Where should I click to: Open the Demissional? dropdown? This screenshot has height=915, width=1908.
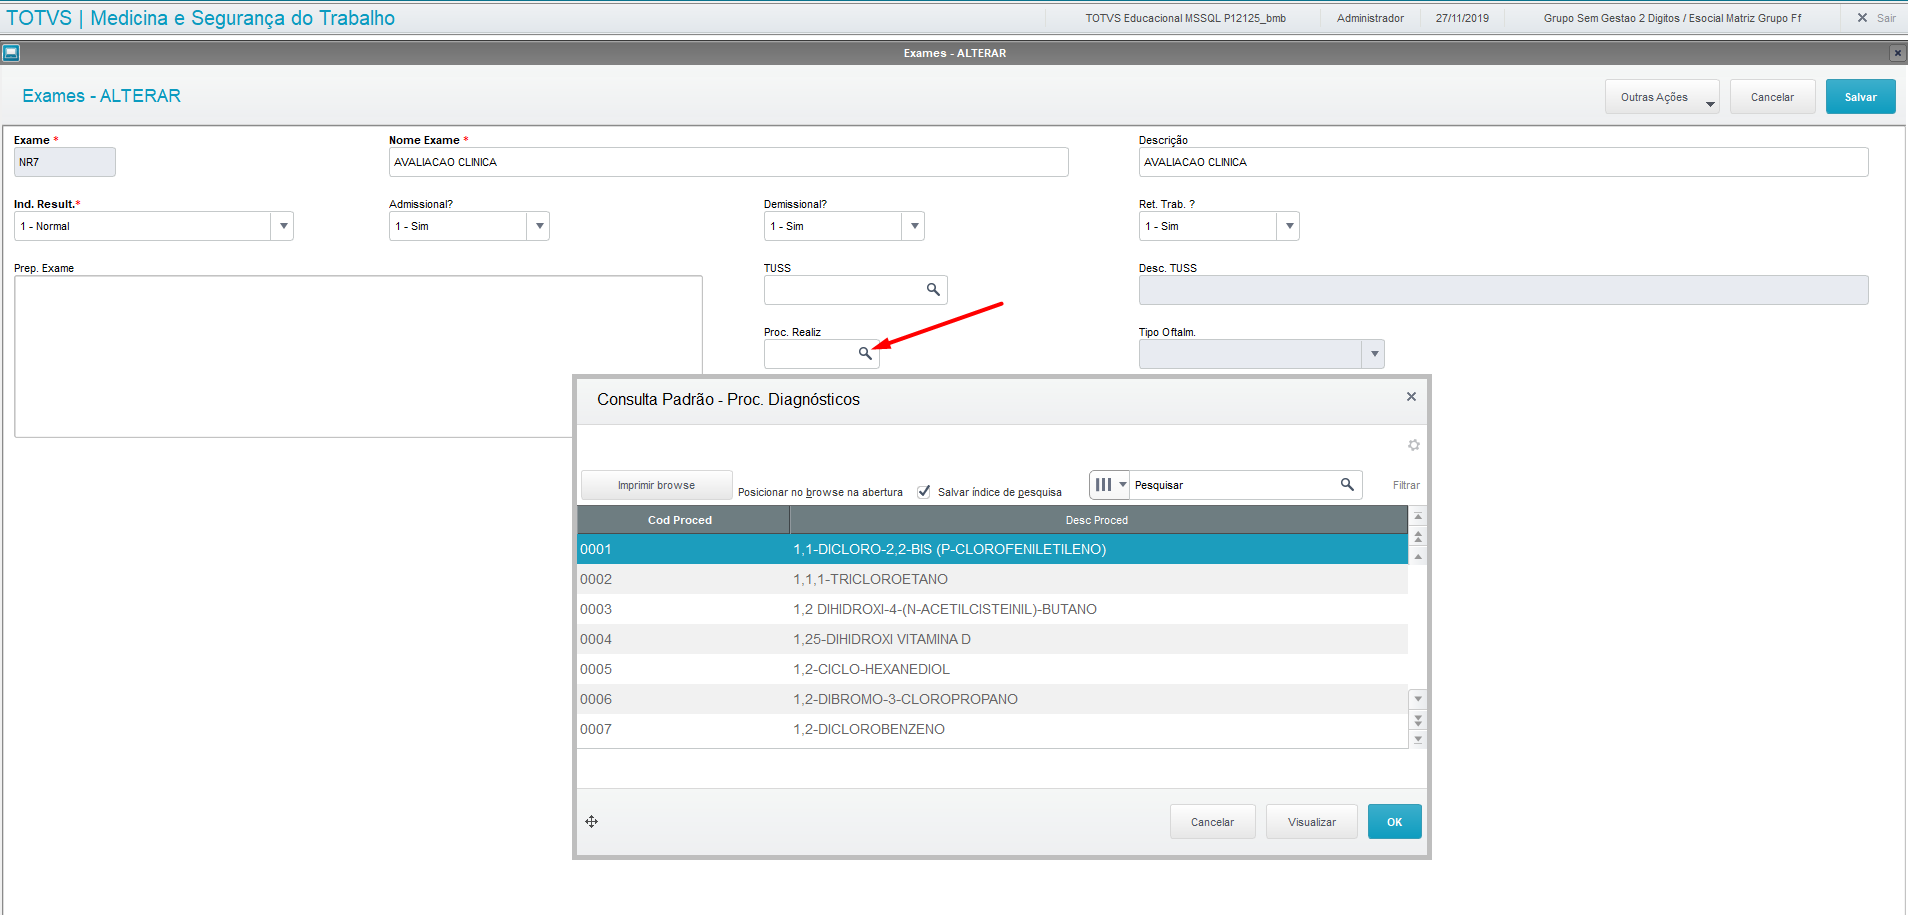[914, 226]
